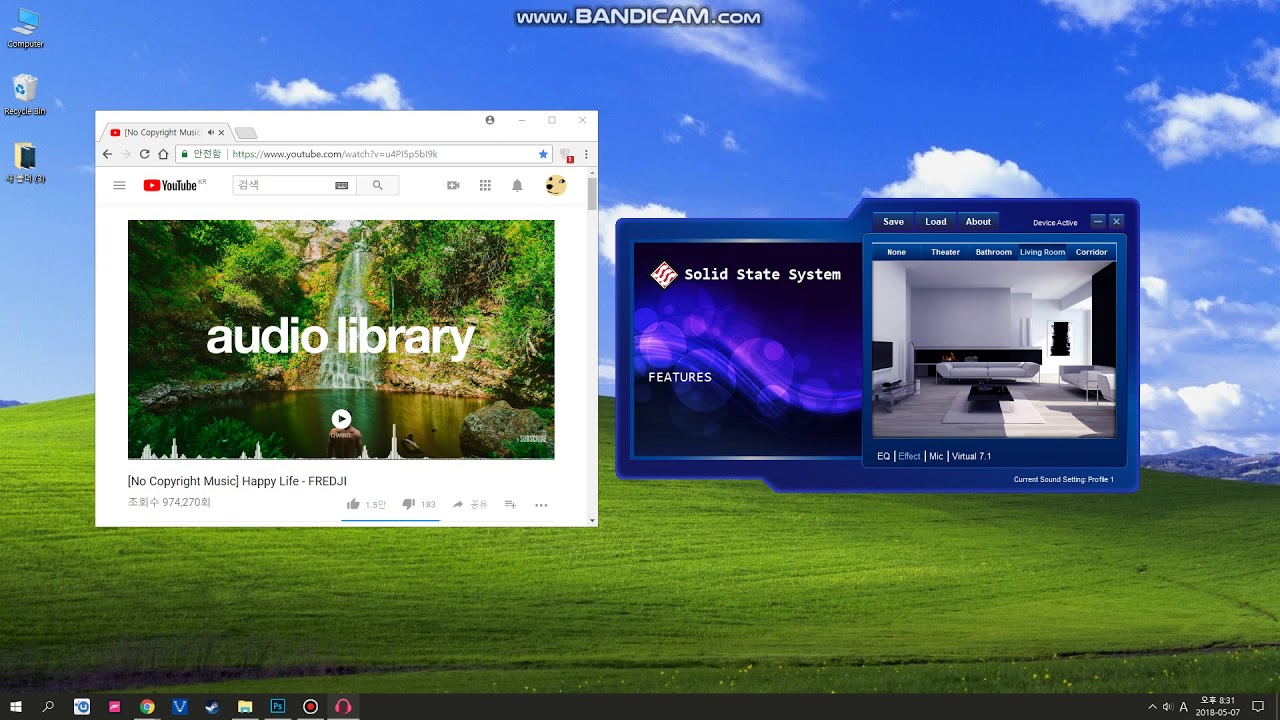The image size is (1280, 720).
Task: Open File Explorer from the taskbar
Action: click(245, 706)
